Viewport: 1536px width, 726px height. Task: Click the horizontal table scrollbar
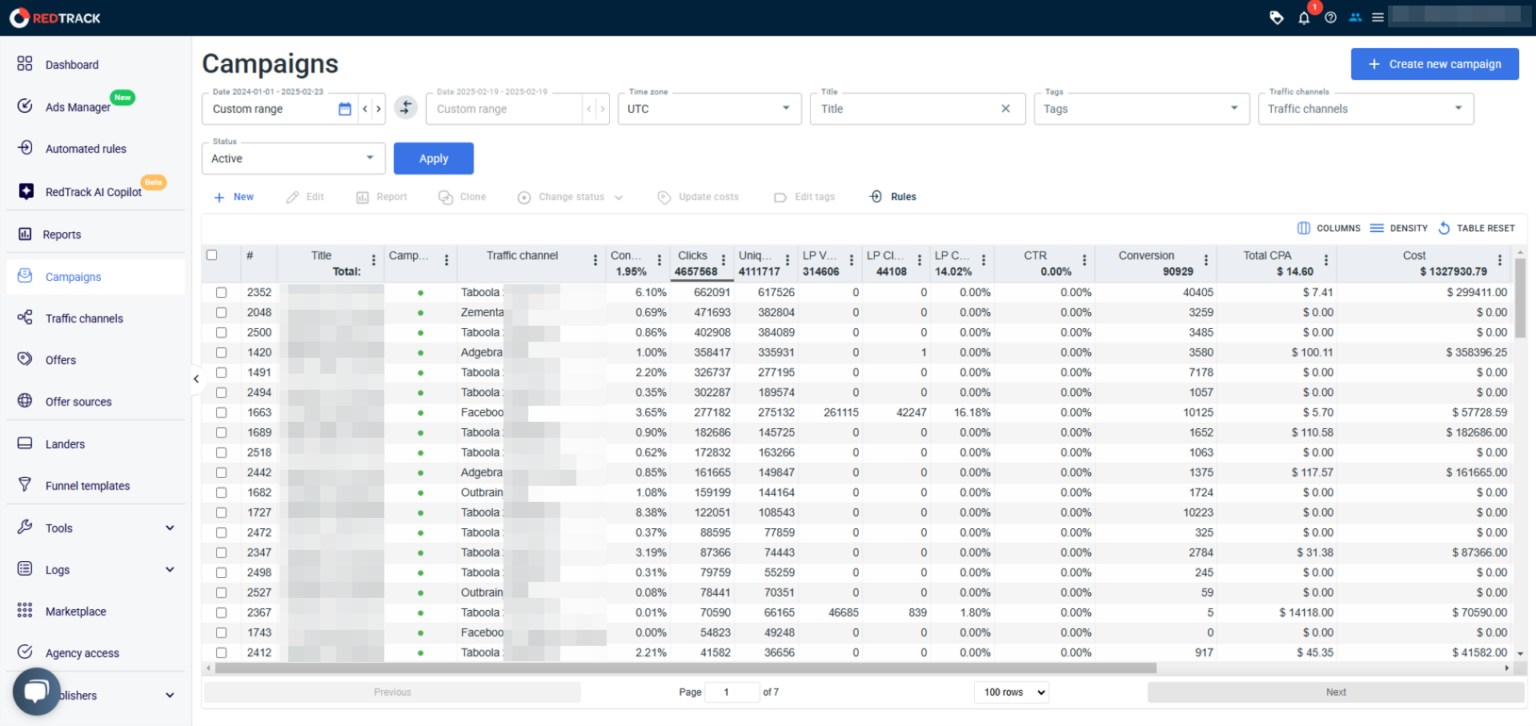(685, 667)
